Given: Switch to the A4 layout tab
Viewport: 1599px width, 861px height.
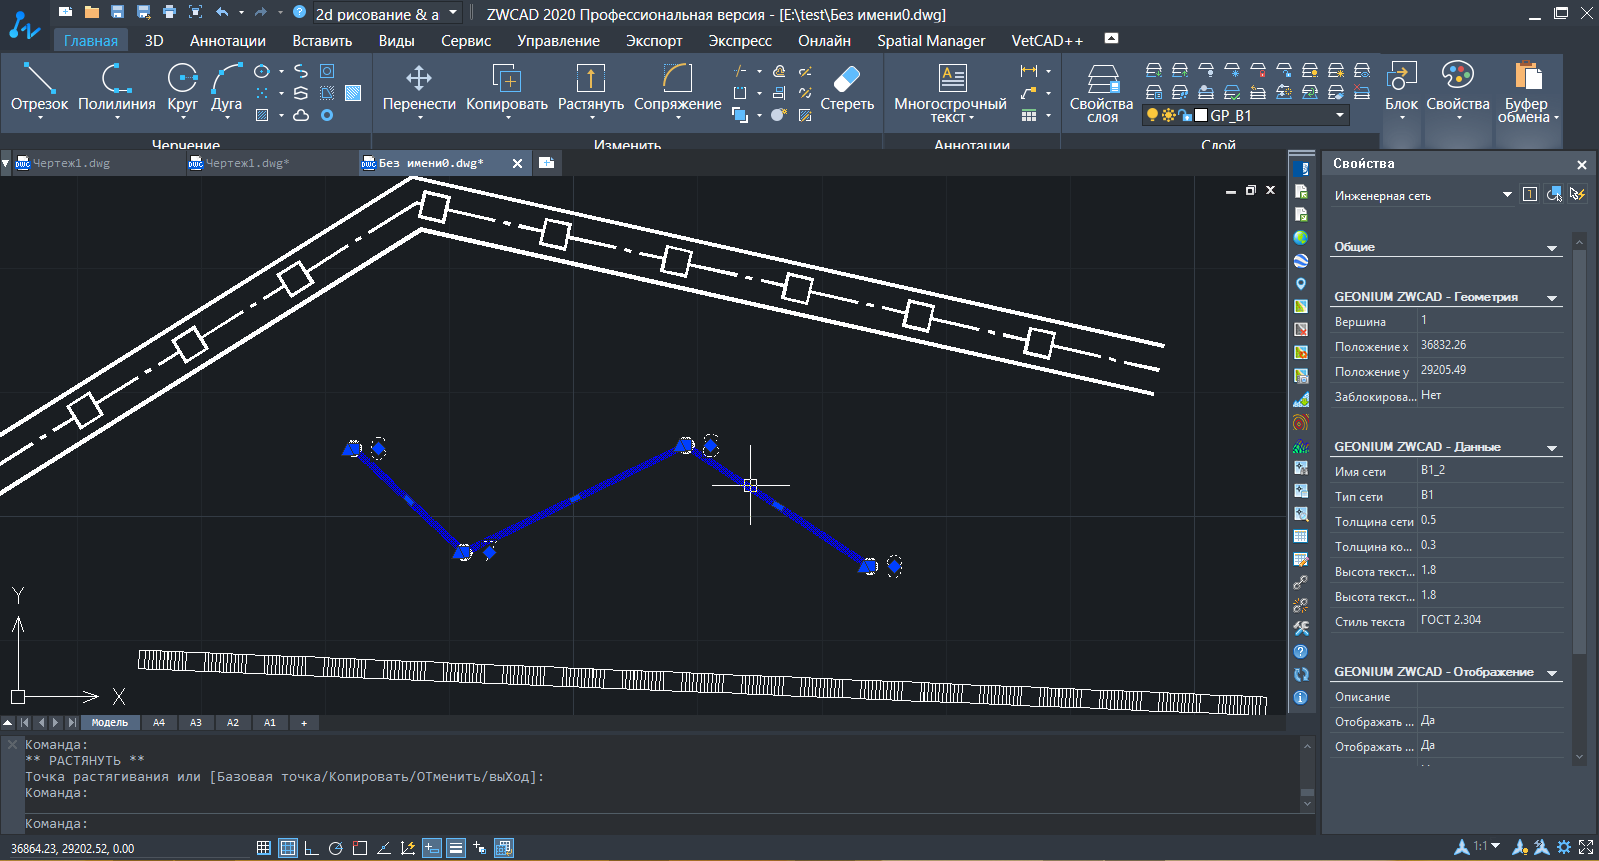Looking at the screenshot, I should tap(159, 722).
